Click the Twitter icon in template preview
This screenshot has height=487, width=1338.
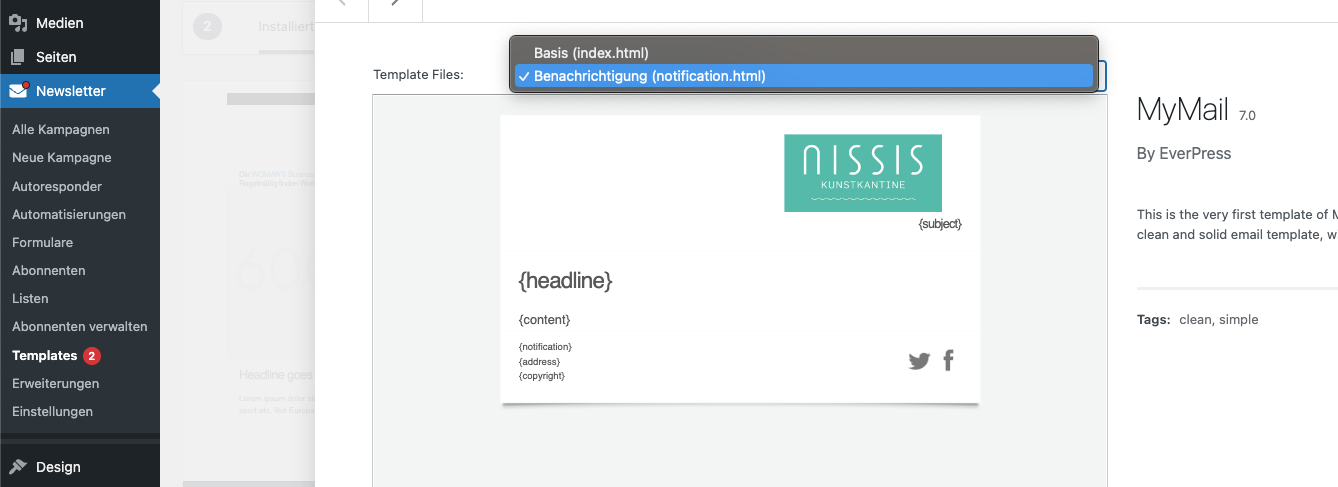(x=919, y=361)
